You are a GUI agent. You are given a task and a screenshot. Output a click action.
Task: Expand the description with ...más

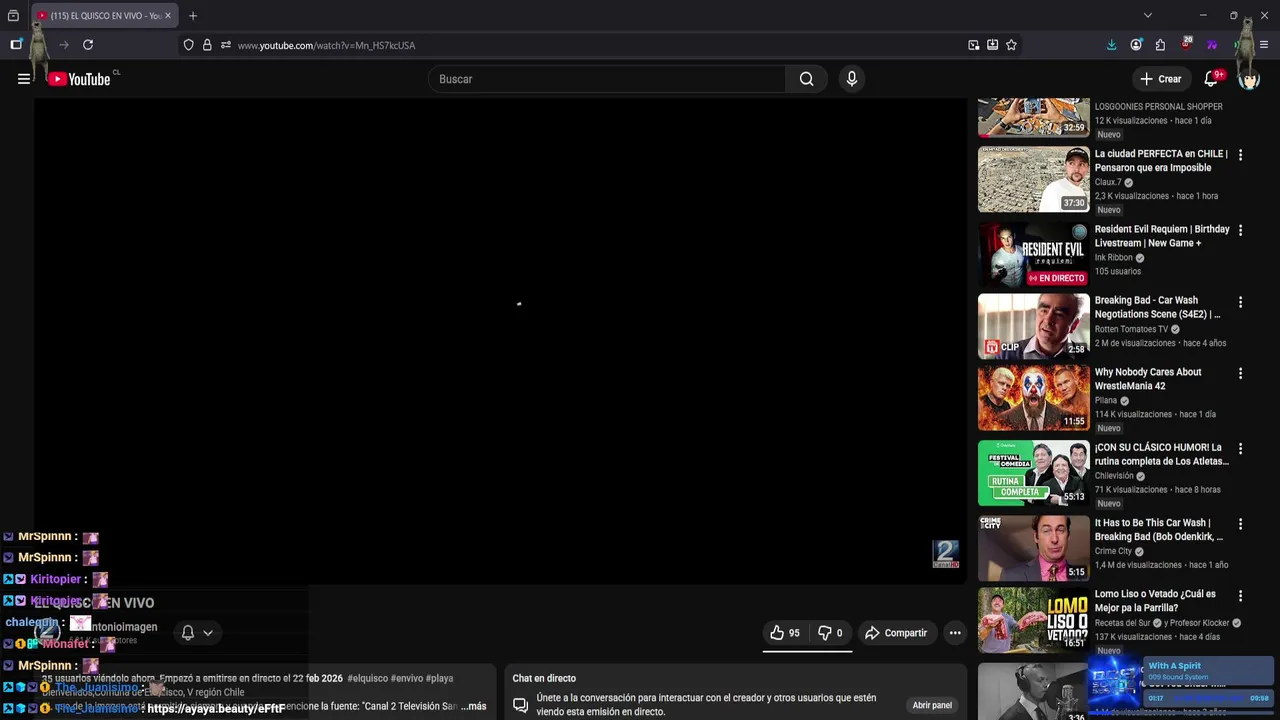point(473,706)
